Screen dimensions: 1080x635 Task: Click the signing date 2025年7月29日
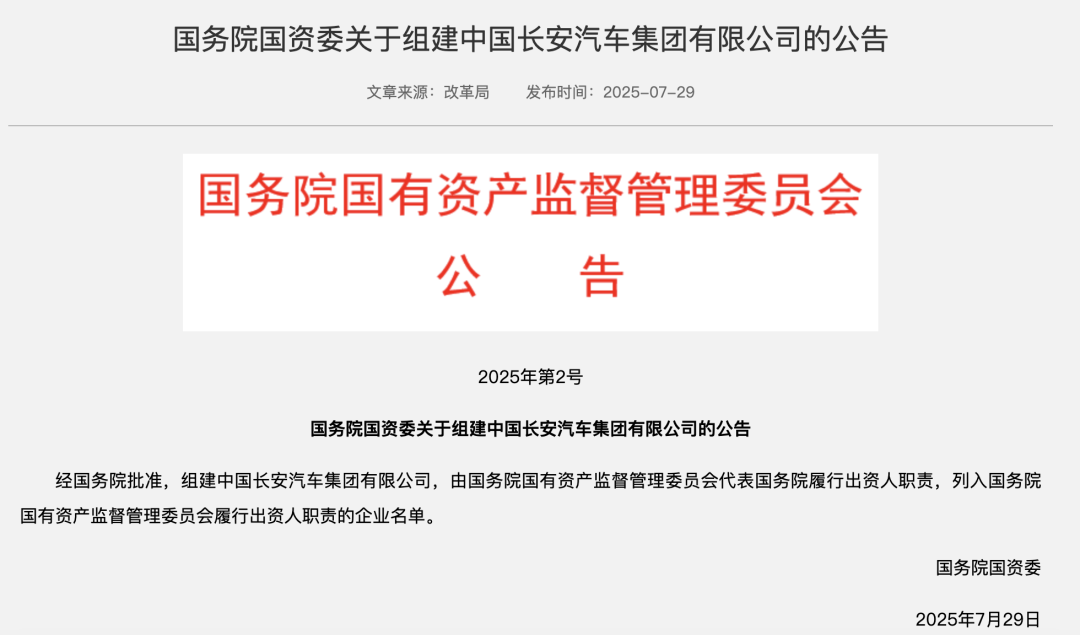[x=978, y=620]
